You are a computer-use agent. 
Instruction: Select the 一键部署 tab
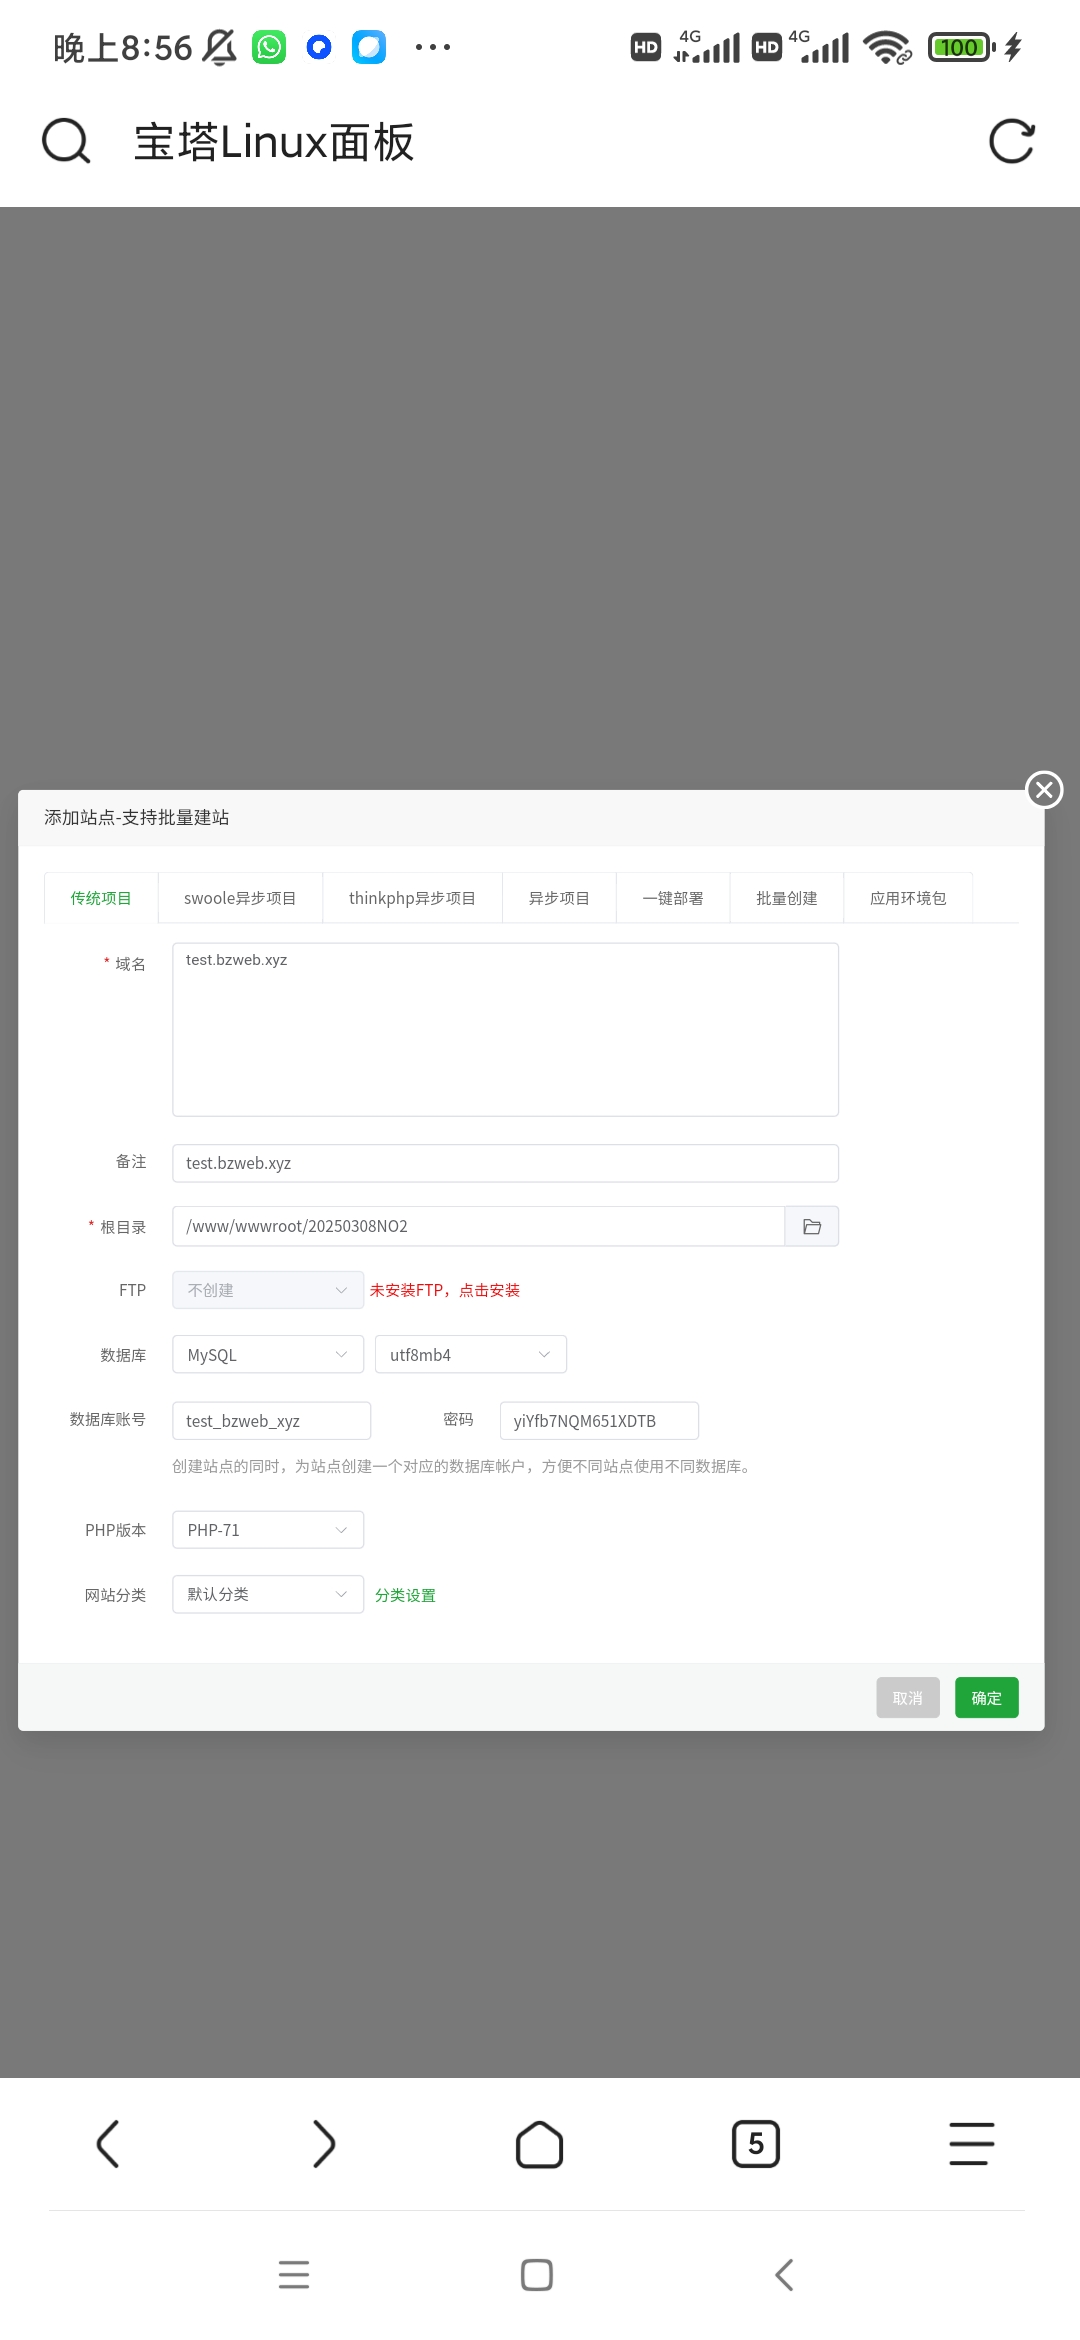point(673,898)
